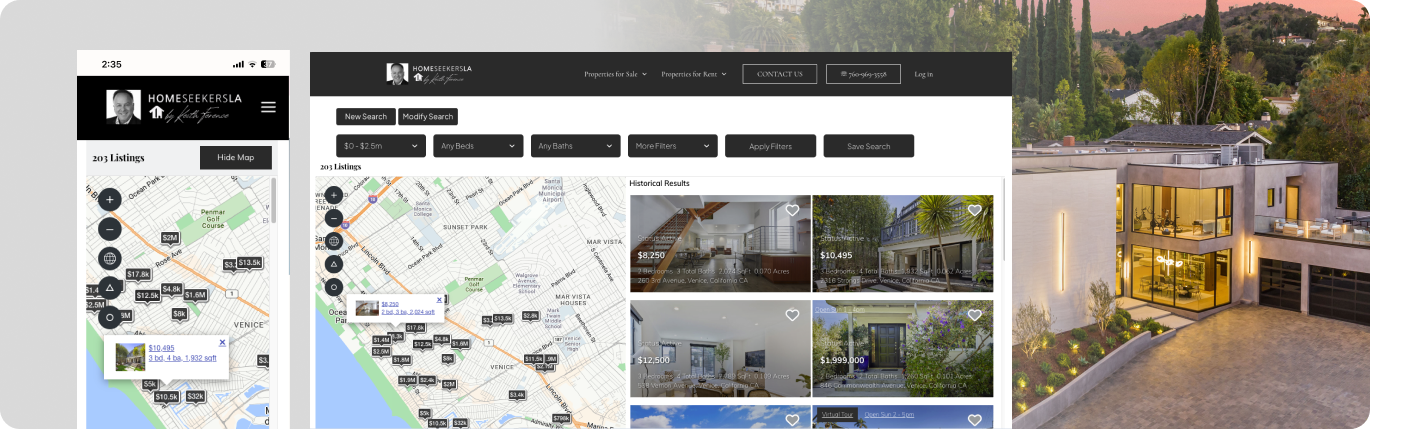Zoom in on the desktop map
This screenshot has width=1404, height=429.
coord(334,195)
